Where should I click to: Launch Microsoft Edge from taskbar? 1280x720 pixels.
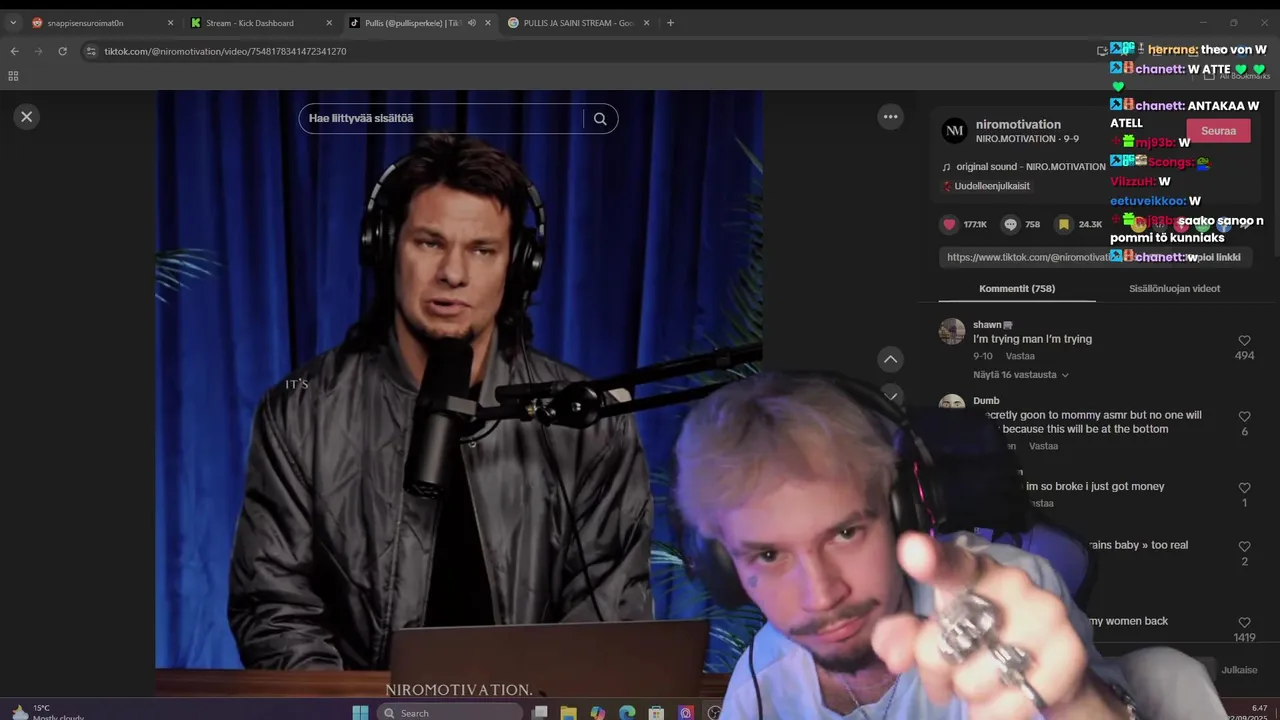point(627,712)
